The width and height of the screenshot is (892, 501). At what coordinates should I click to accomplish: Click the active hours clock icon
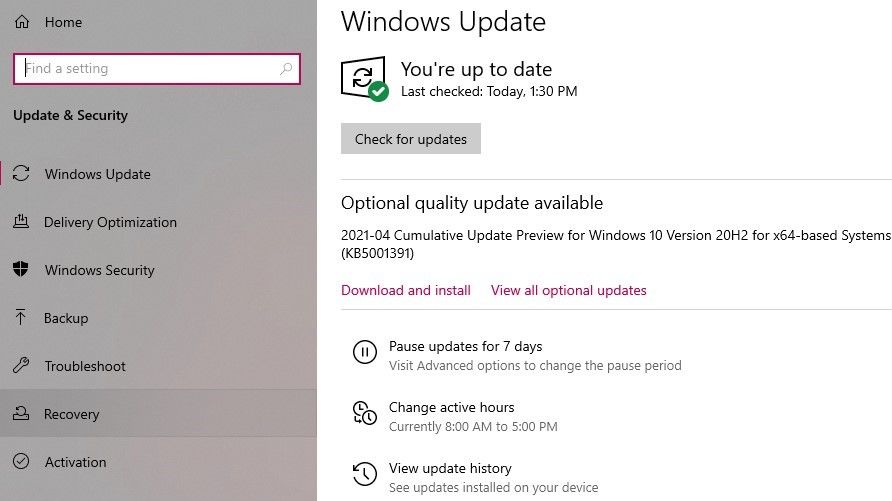(x=365, y=413)
